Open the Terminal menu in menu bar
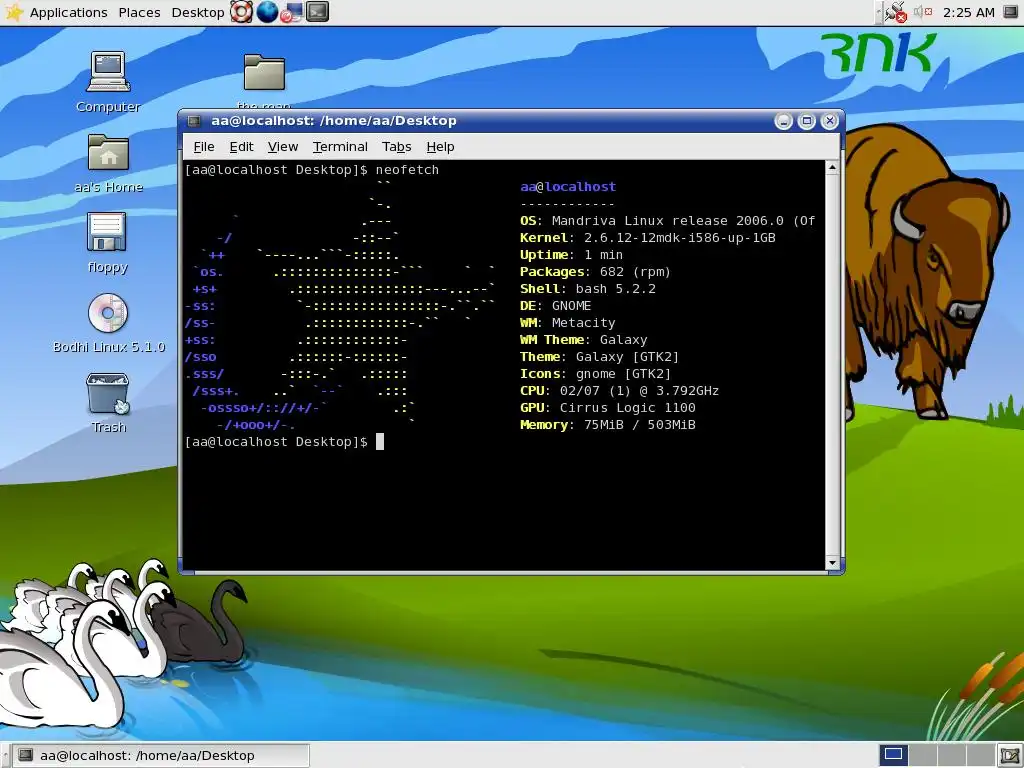Viewport: 1024px width, 768px height. [x=340, y=147]
